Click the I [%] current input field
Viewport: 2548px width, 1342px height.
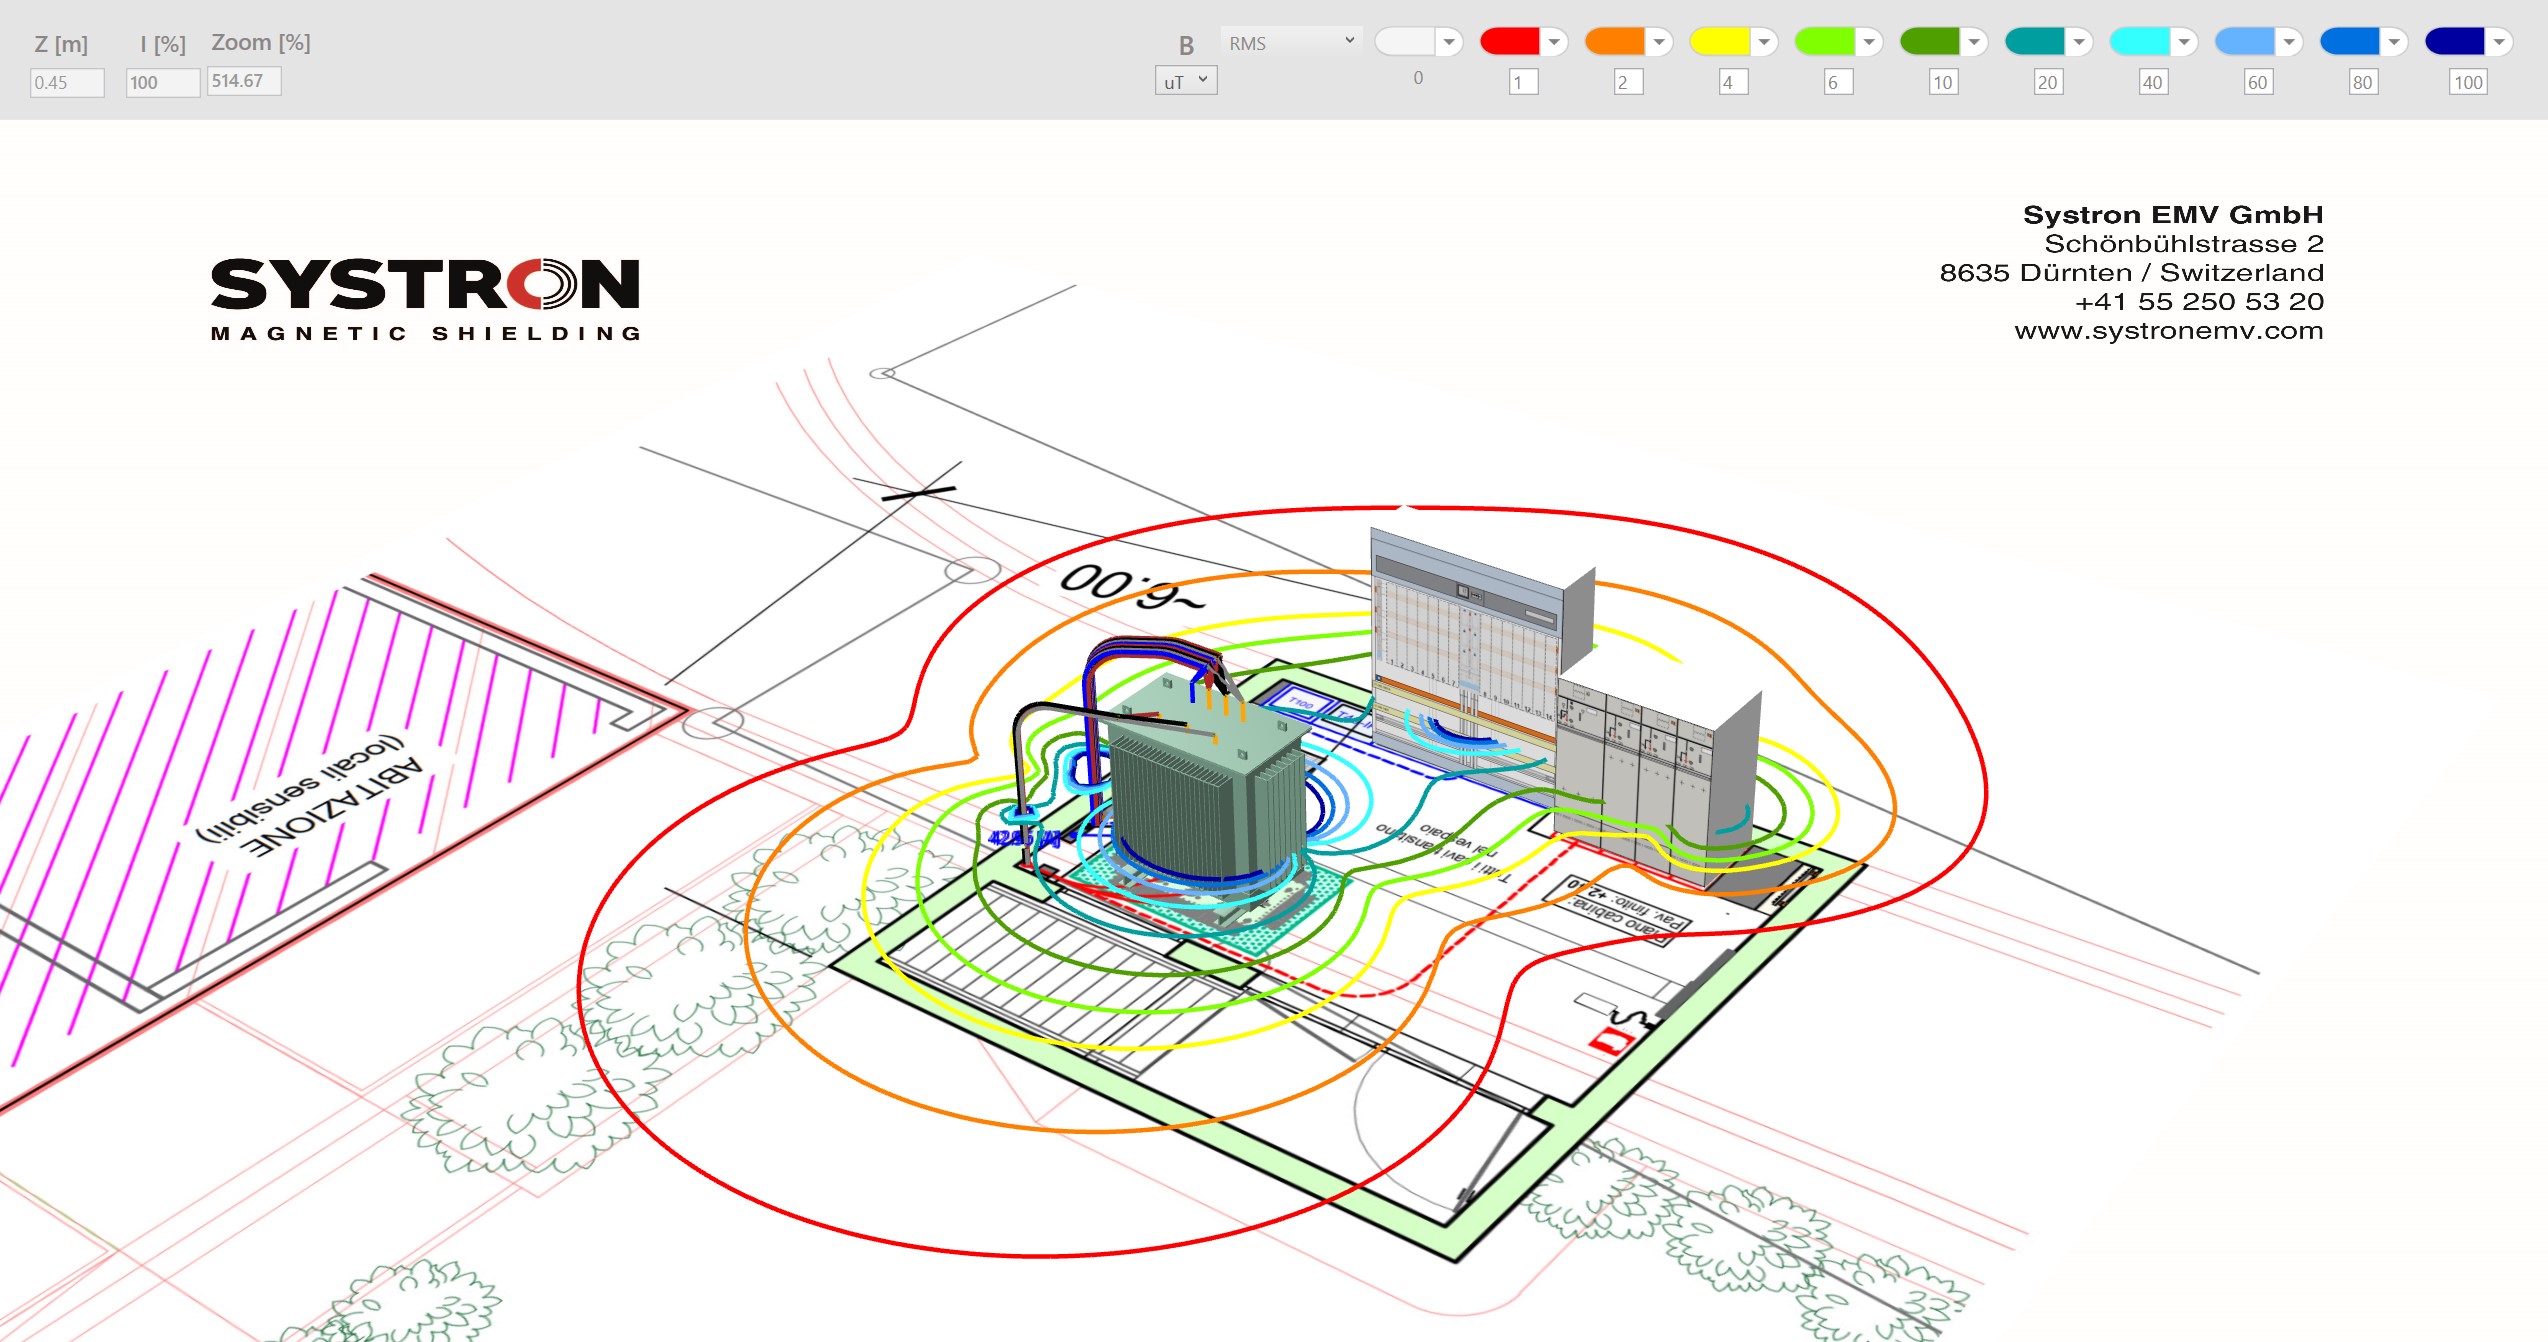pos(162,82)
